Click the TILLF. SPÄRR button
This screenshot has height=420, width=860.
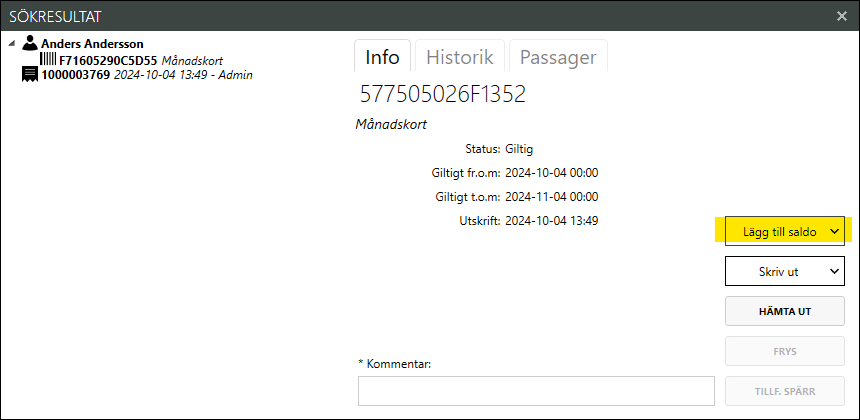click(785, 391)
